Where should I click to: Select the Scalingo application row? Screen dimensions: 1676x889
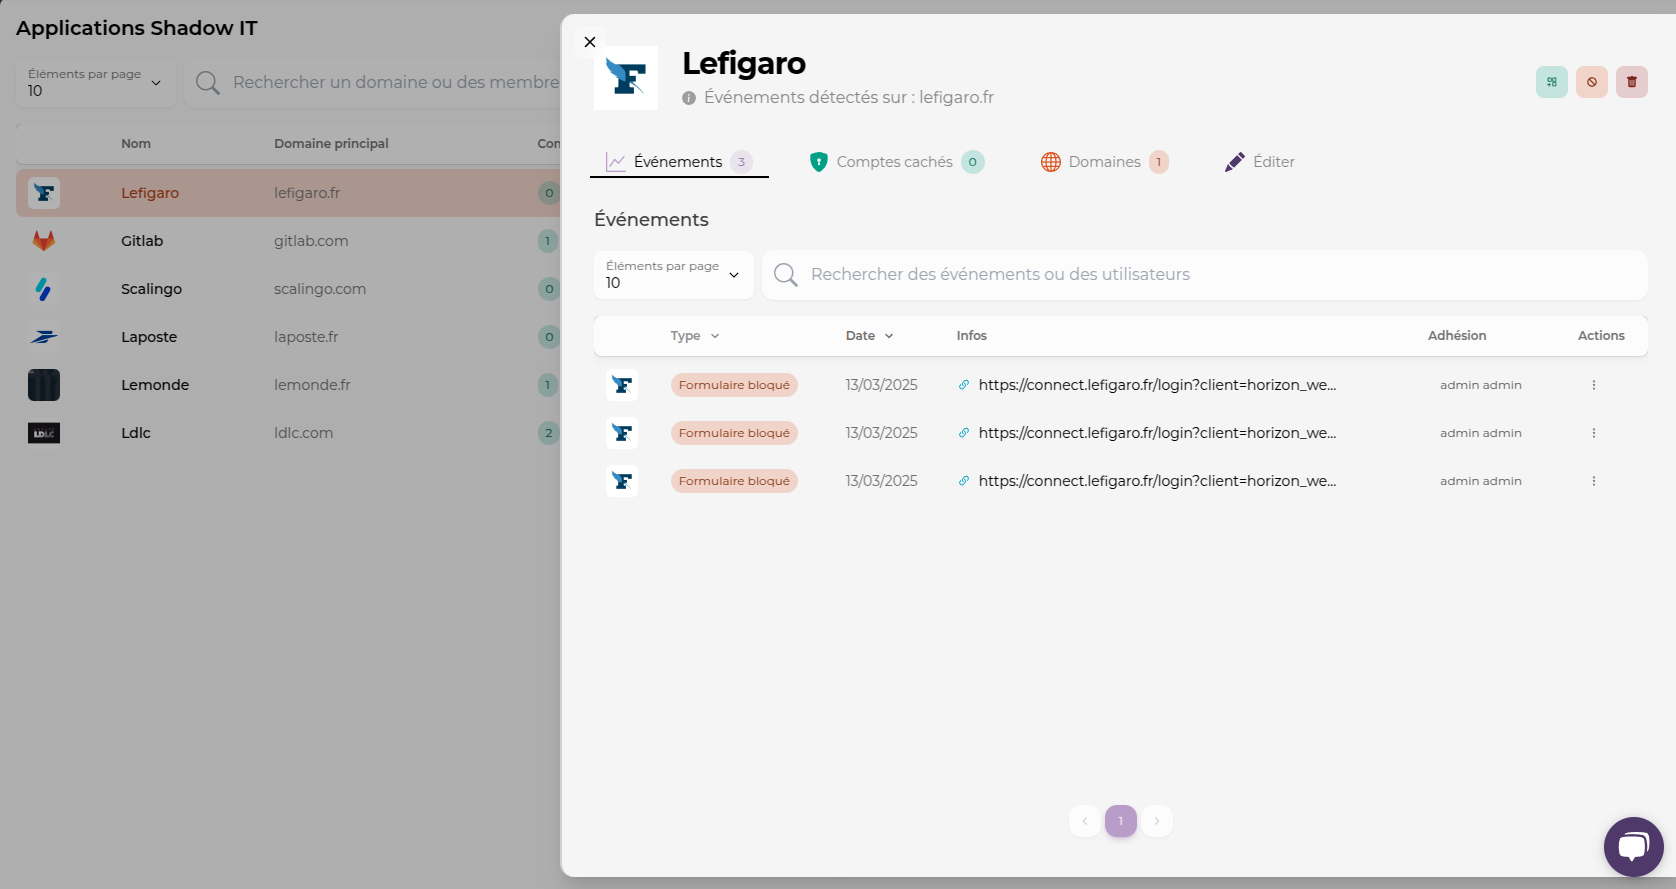151,289
